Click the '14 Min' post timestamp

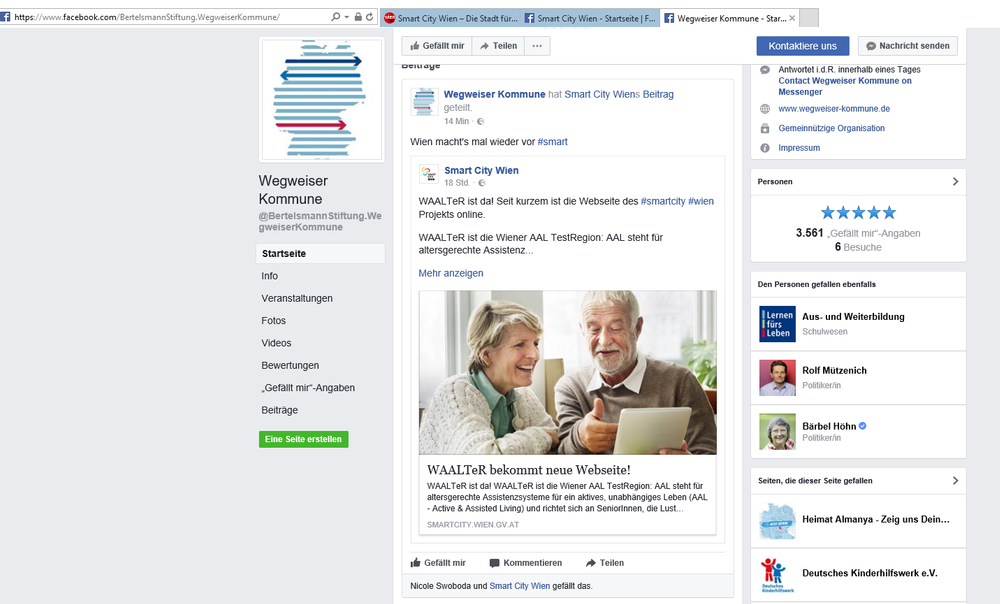(457, 121)
